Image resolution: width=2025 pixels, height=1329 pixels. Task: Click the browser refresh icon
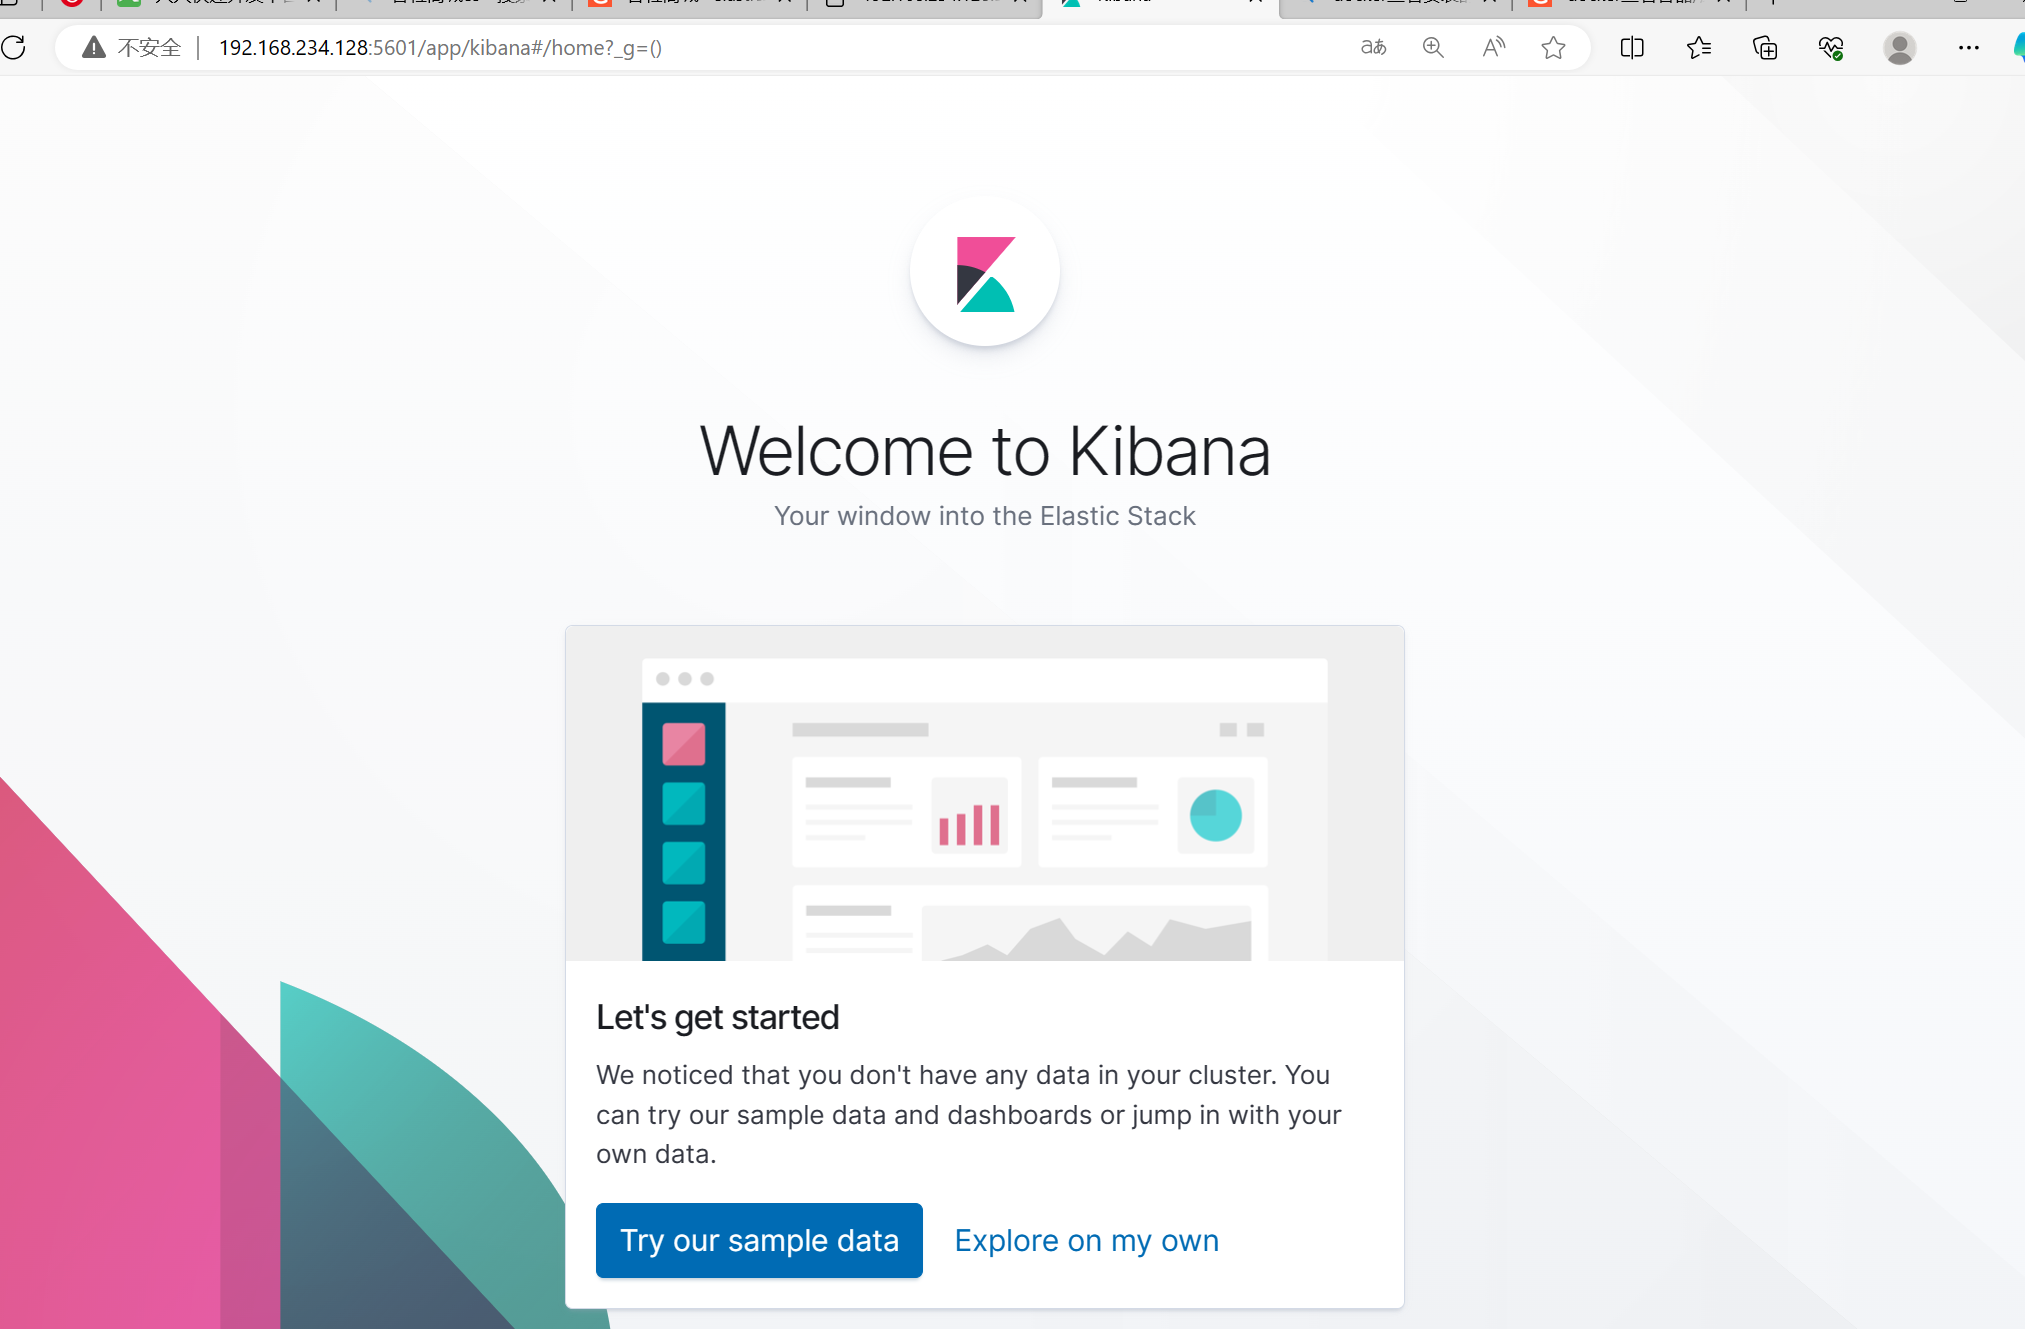[14, 47]
